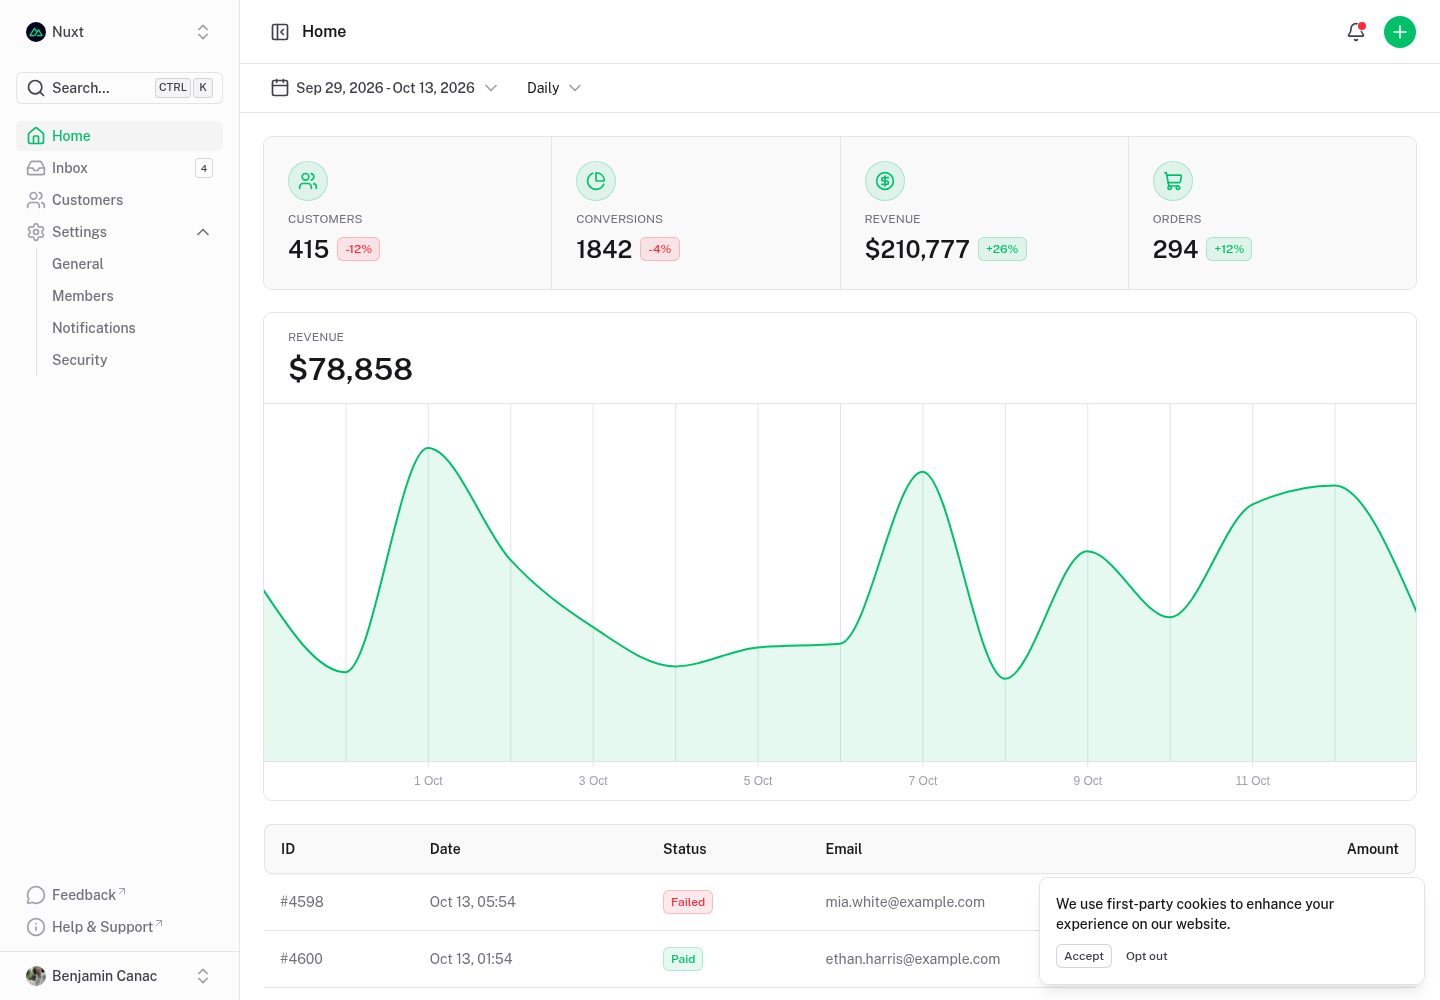Click Opt out of cookies
The image size is (1440, 1000).
click(x=1147, y=956)
